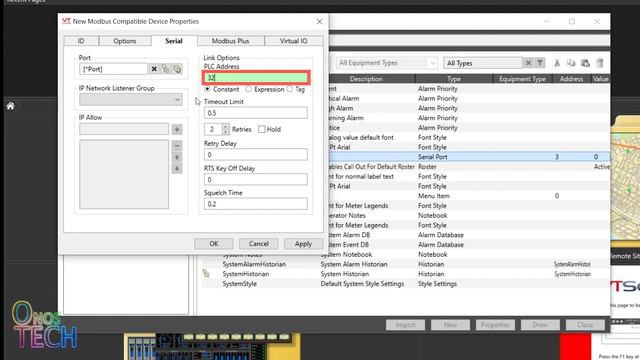
Task: Click the Squelch Time field
Action: [x=256, y=204]
